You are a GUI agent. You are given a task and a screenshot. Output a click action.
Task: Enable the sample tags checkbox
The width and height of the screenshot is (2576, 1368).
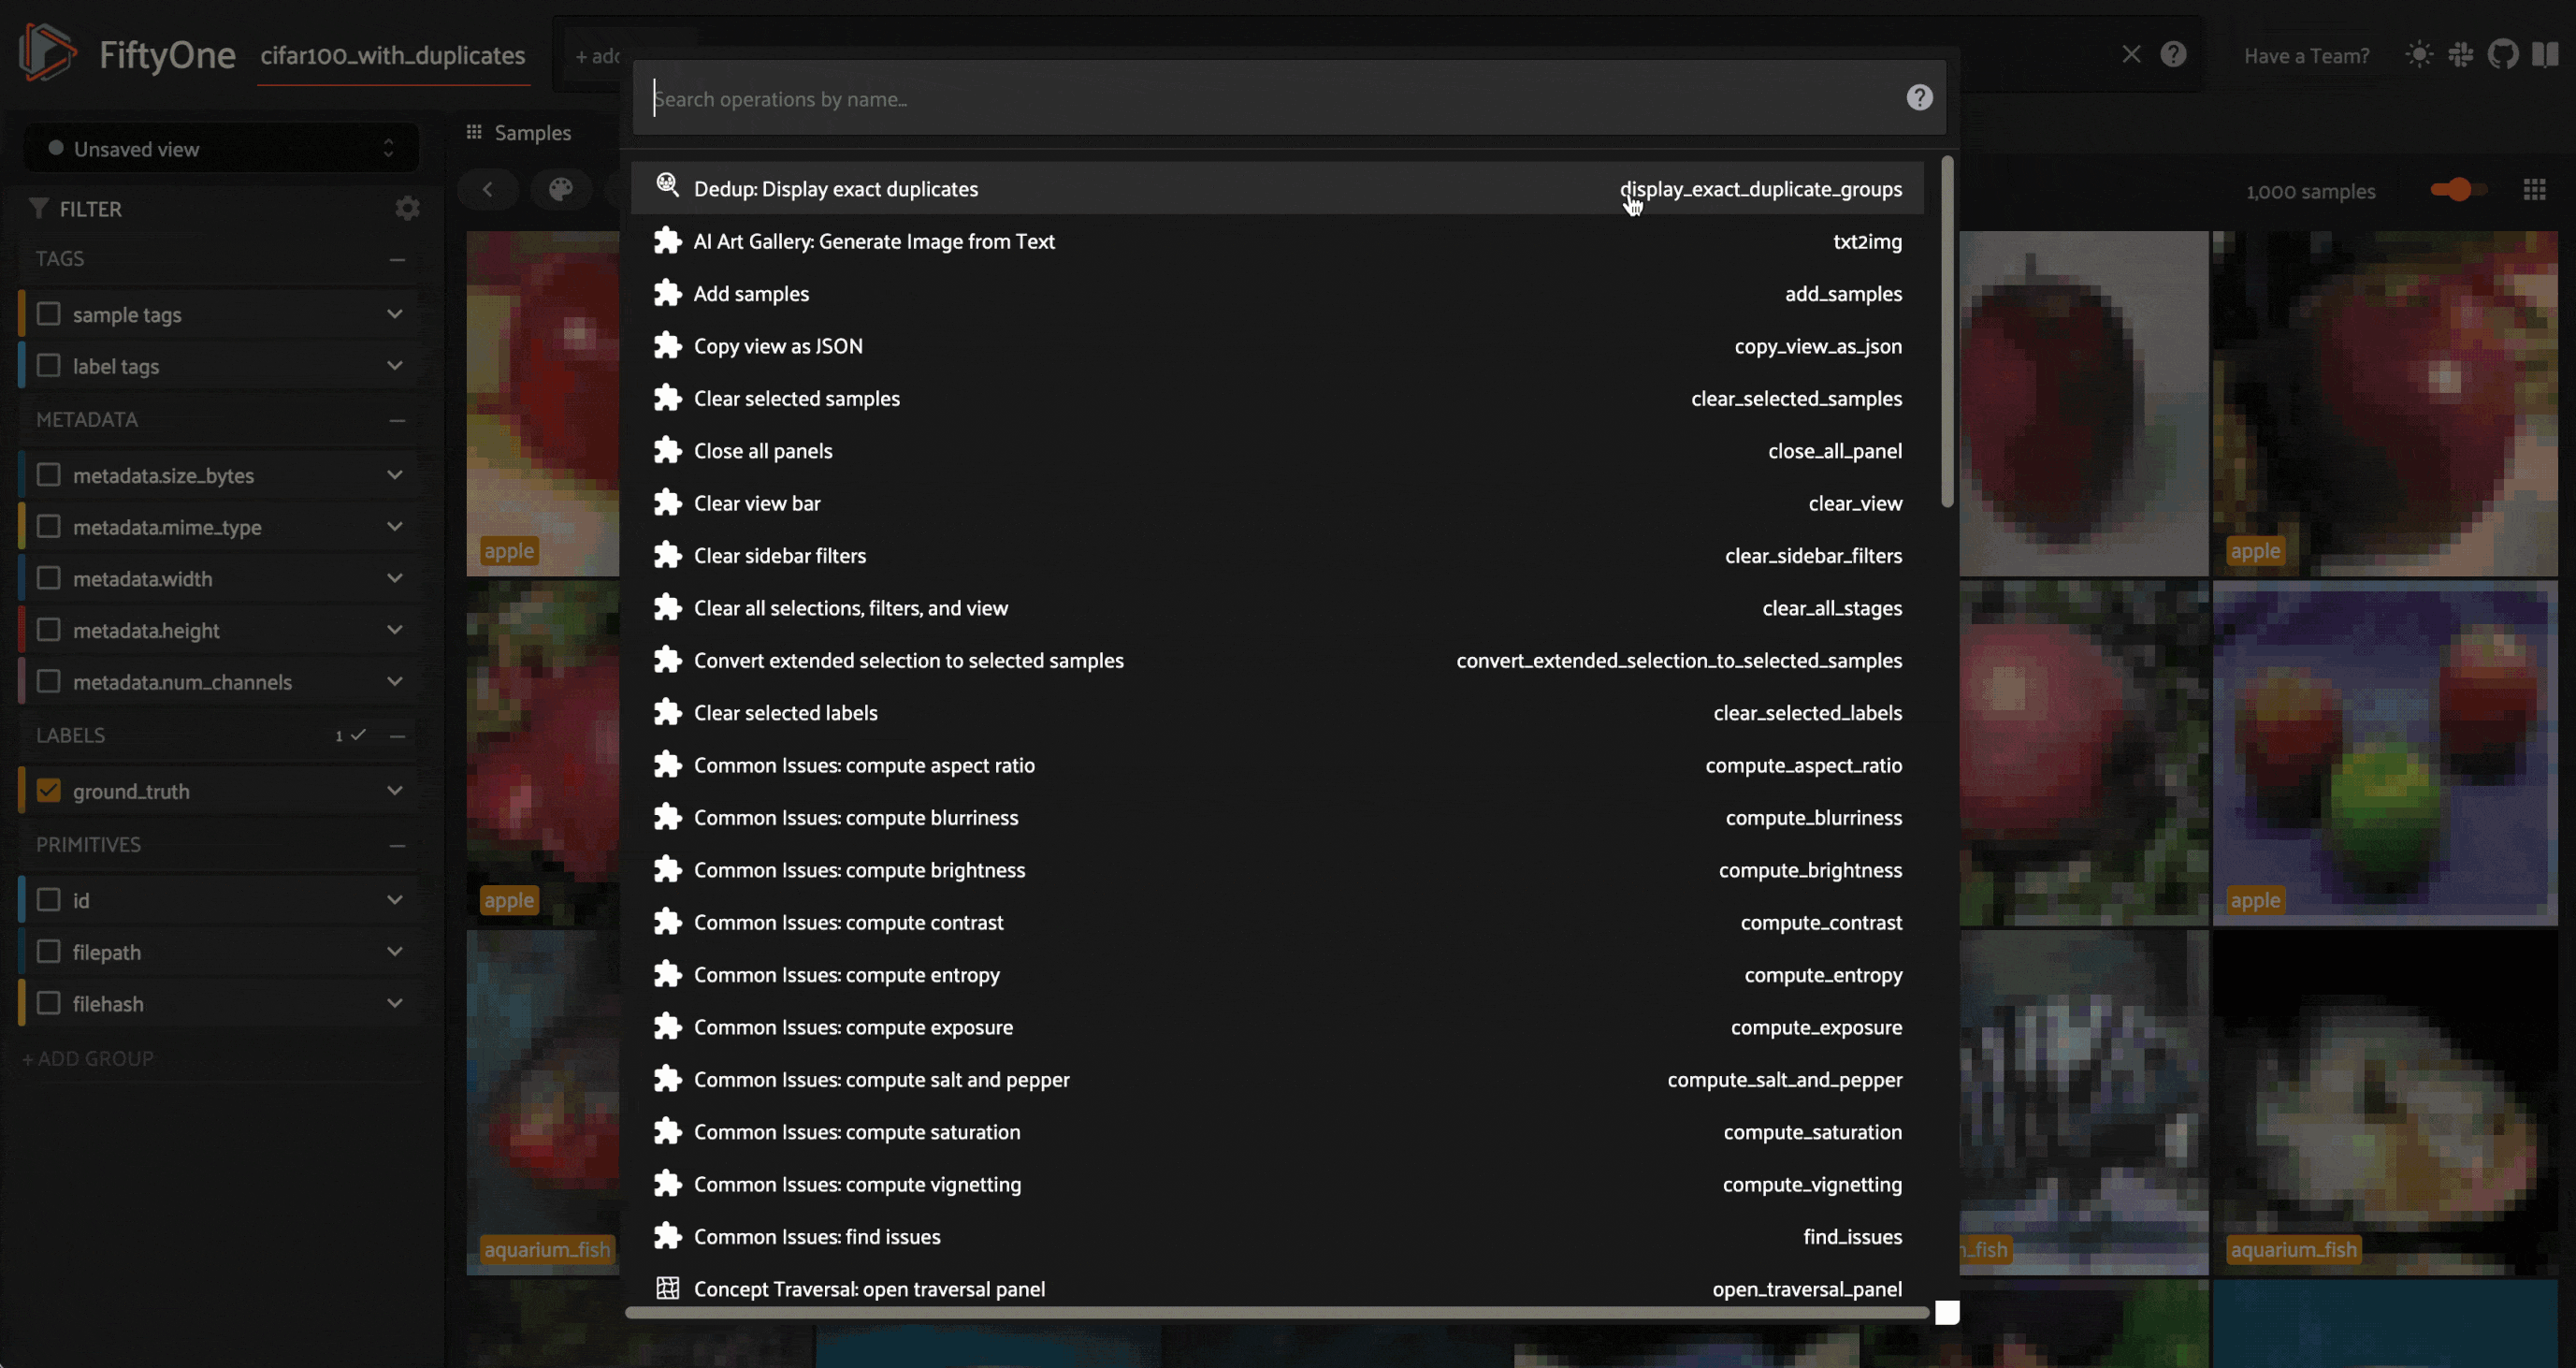tap(48, 314)
